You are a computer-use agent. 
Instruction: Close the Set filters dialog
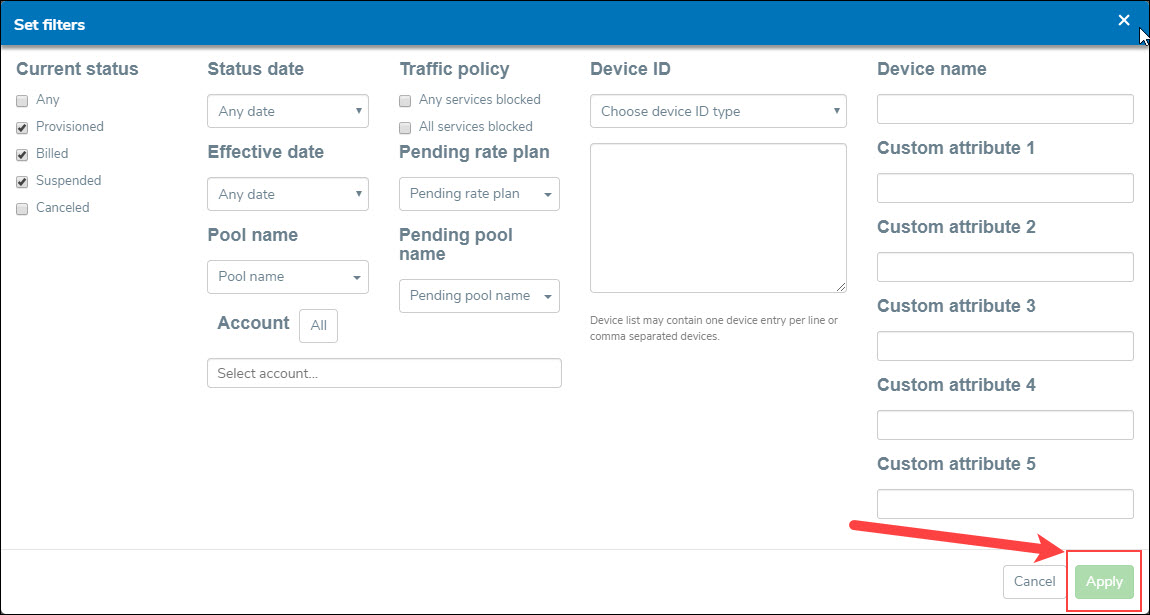pos(1124,21)
